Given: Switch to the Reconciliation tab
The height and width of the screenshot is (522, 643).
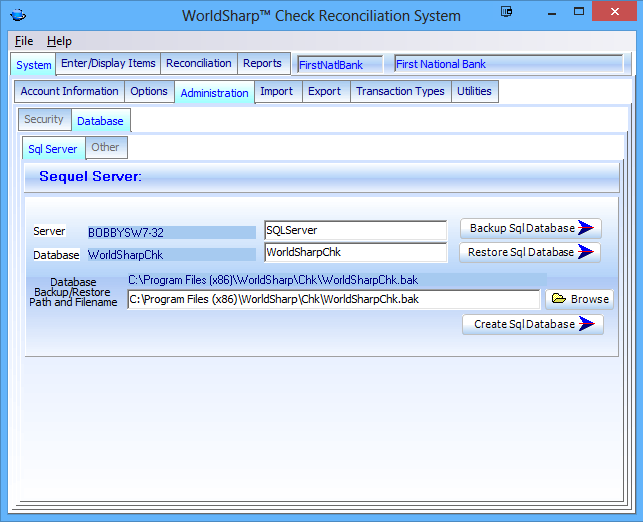Looking at the screenshot, I should (198, 64).
